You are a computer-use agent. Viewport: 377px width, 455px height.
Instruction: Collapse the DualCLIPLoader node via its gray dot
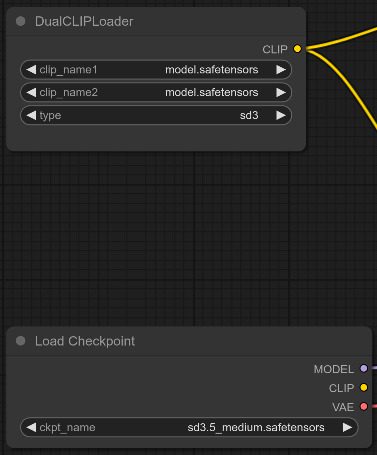point(21,21)
